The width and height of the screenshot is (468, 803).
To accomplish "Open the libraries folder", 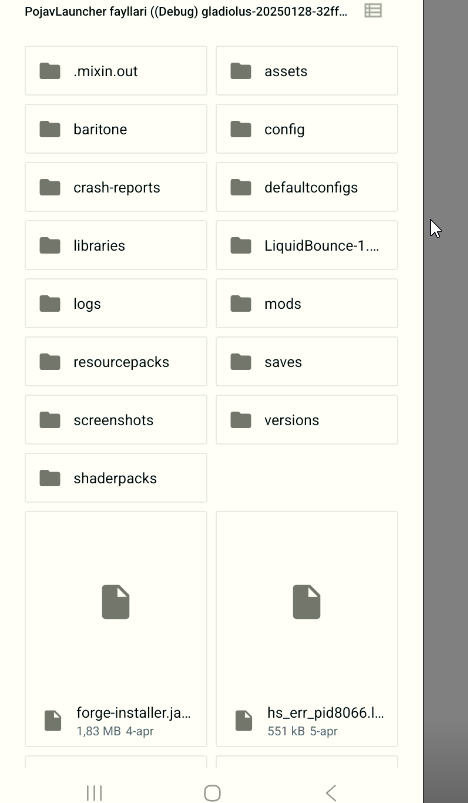I will [x=116, y=245].
